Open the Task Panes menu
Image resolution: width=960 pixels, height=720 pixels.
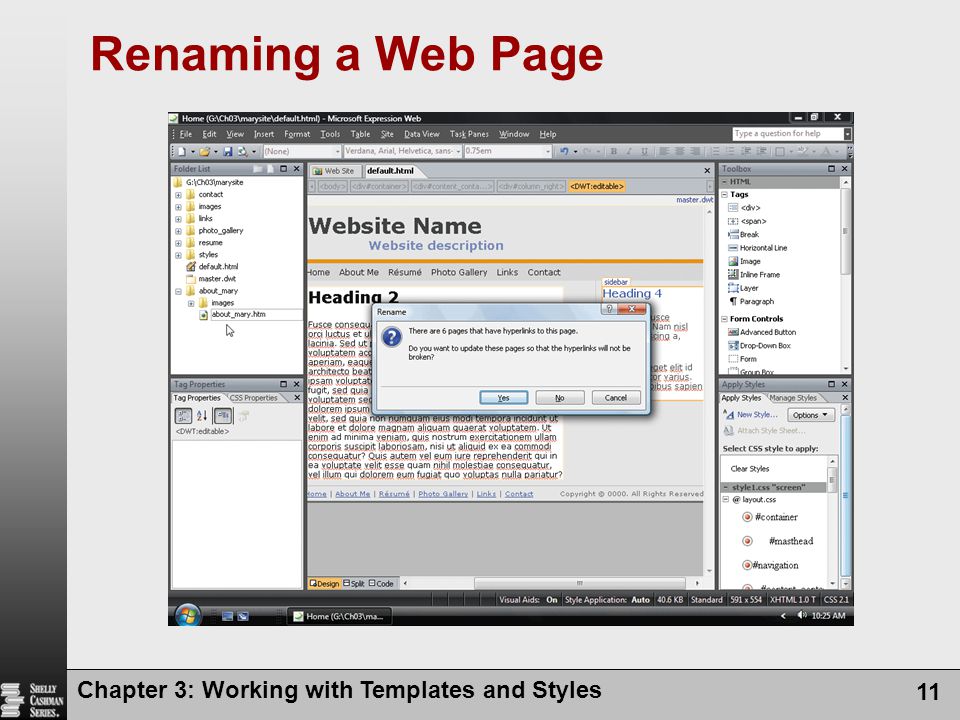[469, 134]
